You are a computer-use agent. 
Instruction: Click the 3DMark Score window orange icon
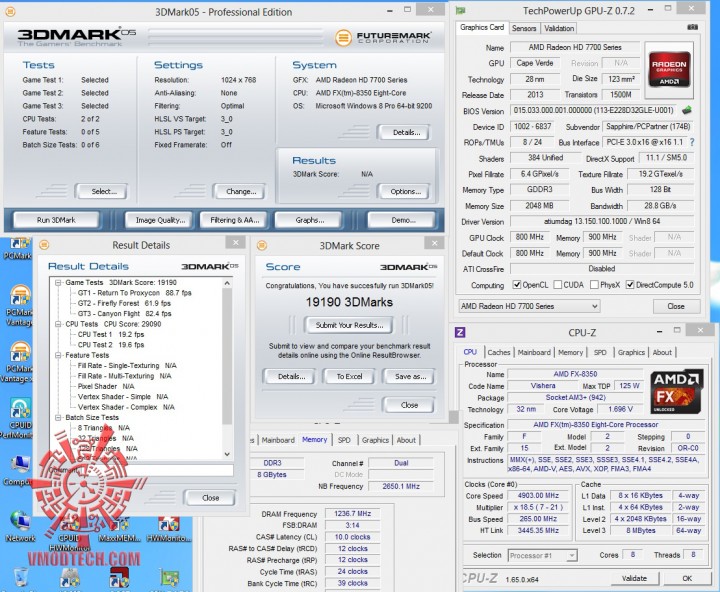coord(262,245)
